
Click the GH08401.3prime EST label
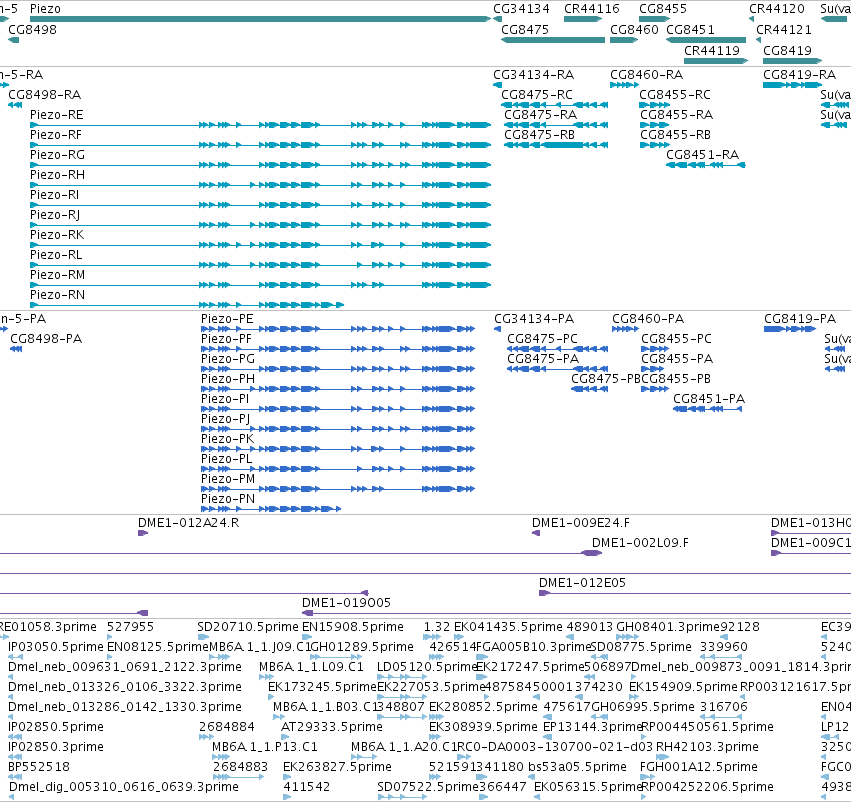coord(668,627)
